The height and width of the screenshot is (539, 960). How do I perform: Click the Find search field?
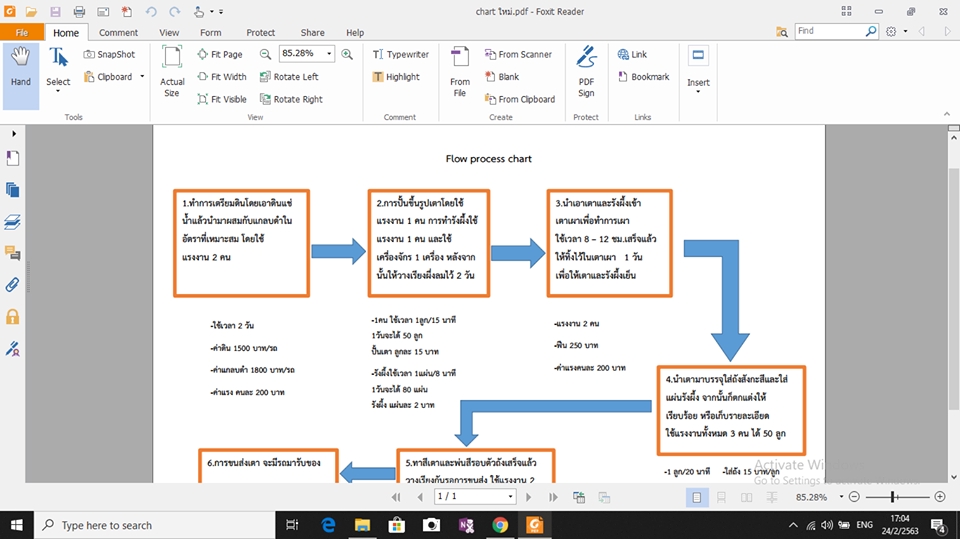(x=830, y=31)
